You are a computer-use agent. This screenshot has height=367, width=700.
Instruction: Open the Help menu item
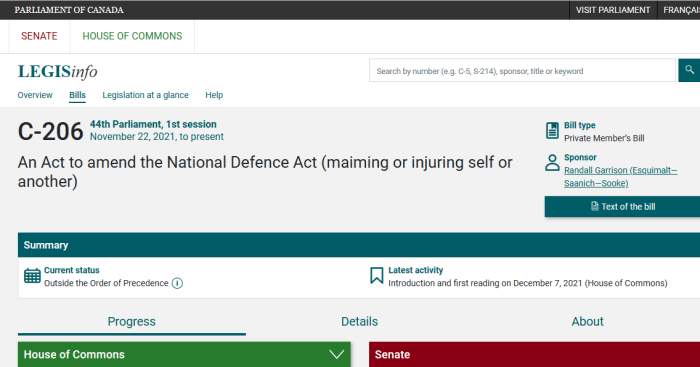(x=214, y=95)
